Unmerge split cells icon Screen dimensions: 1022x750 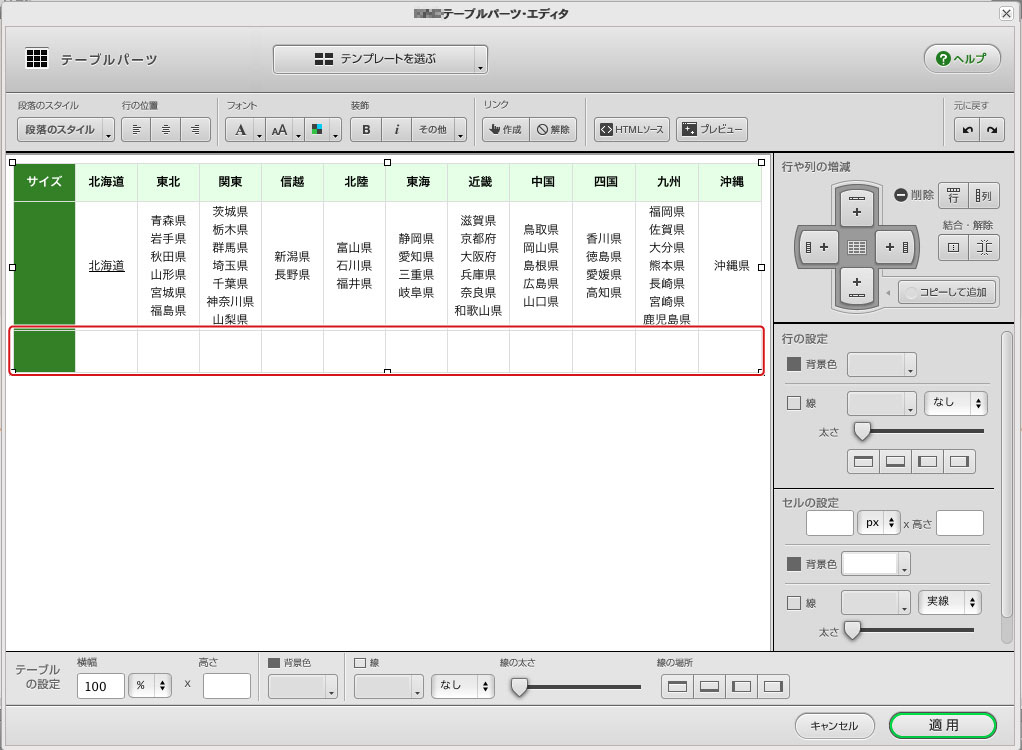point(984,248)
